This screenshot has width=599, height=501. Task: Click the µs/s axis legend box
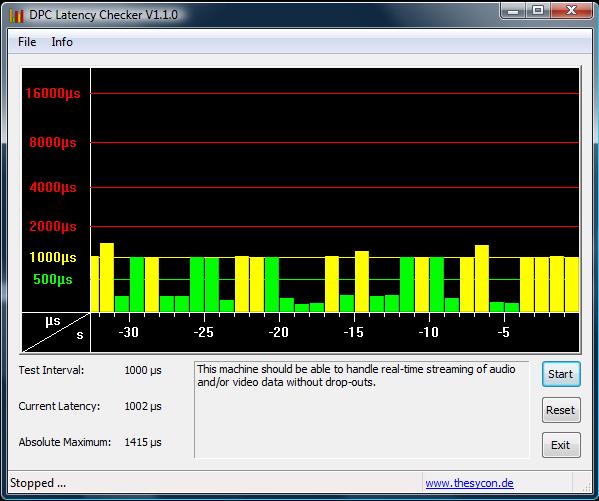pyautogui.click(x=56, y=332)
